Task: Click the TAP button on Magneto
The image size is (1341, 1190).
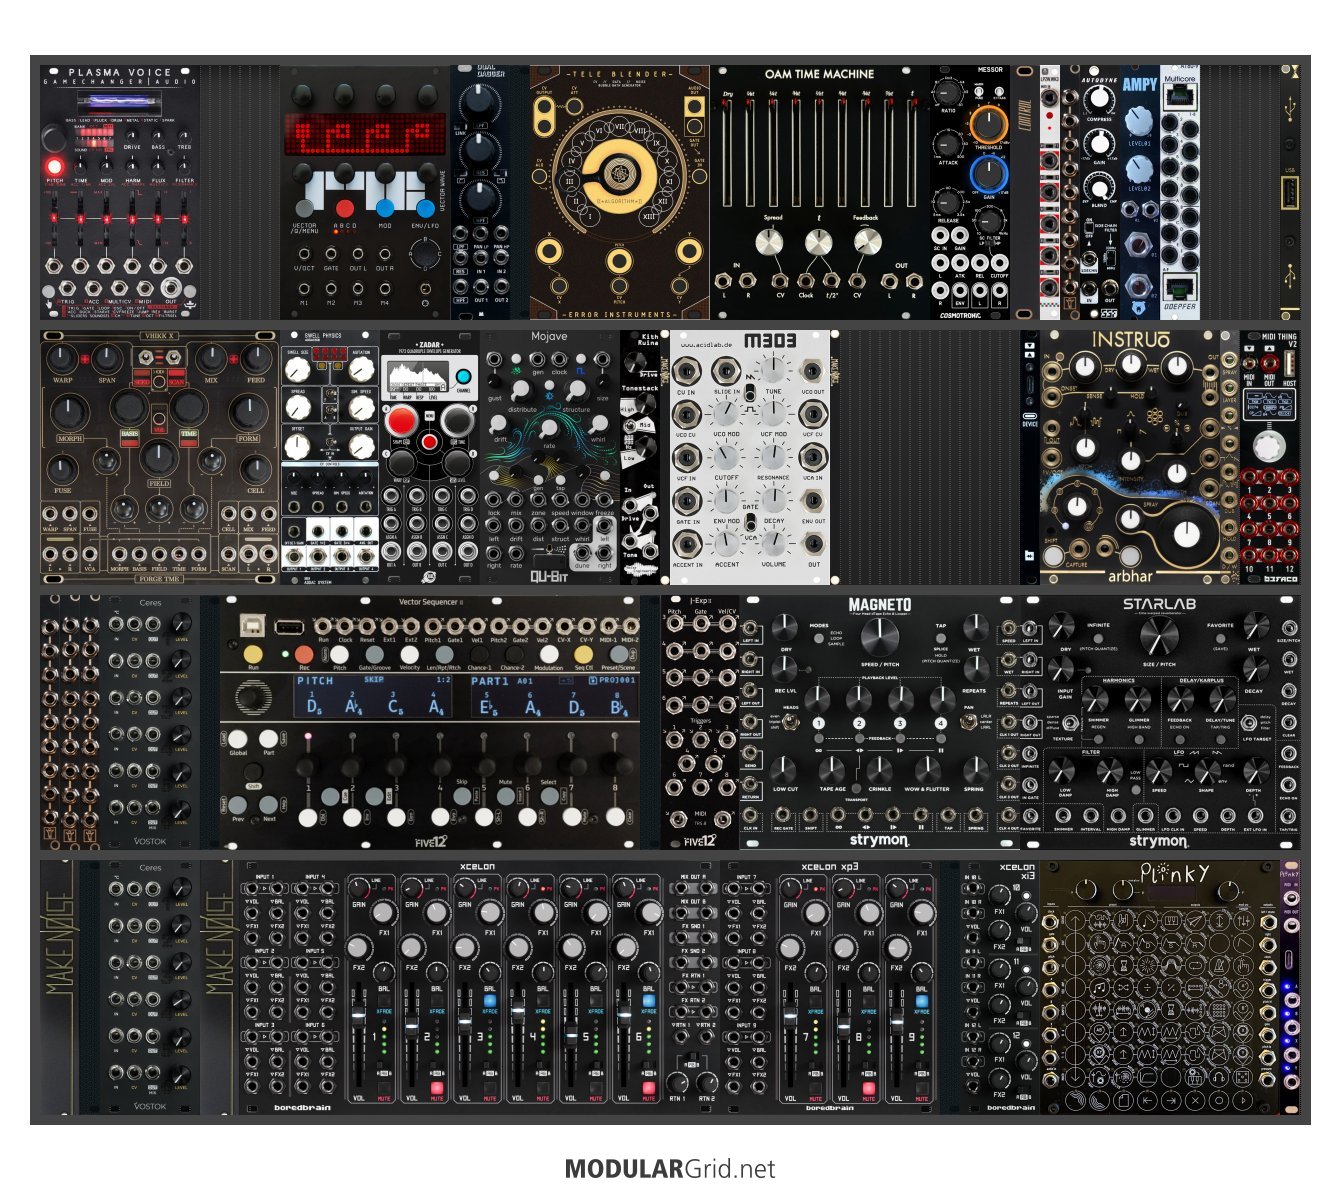Action: [x=941, y=638]
